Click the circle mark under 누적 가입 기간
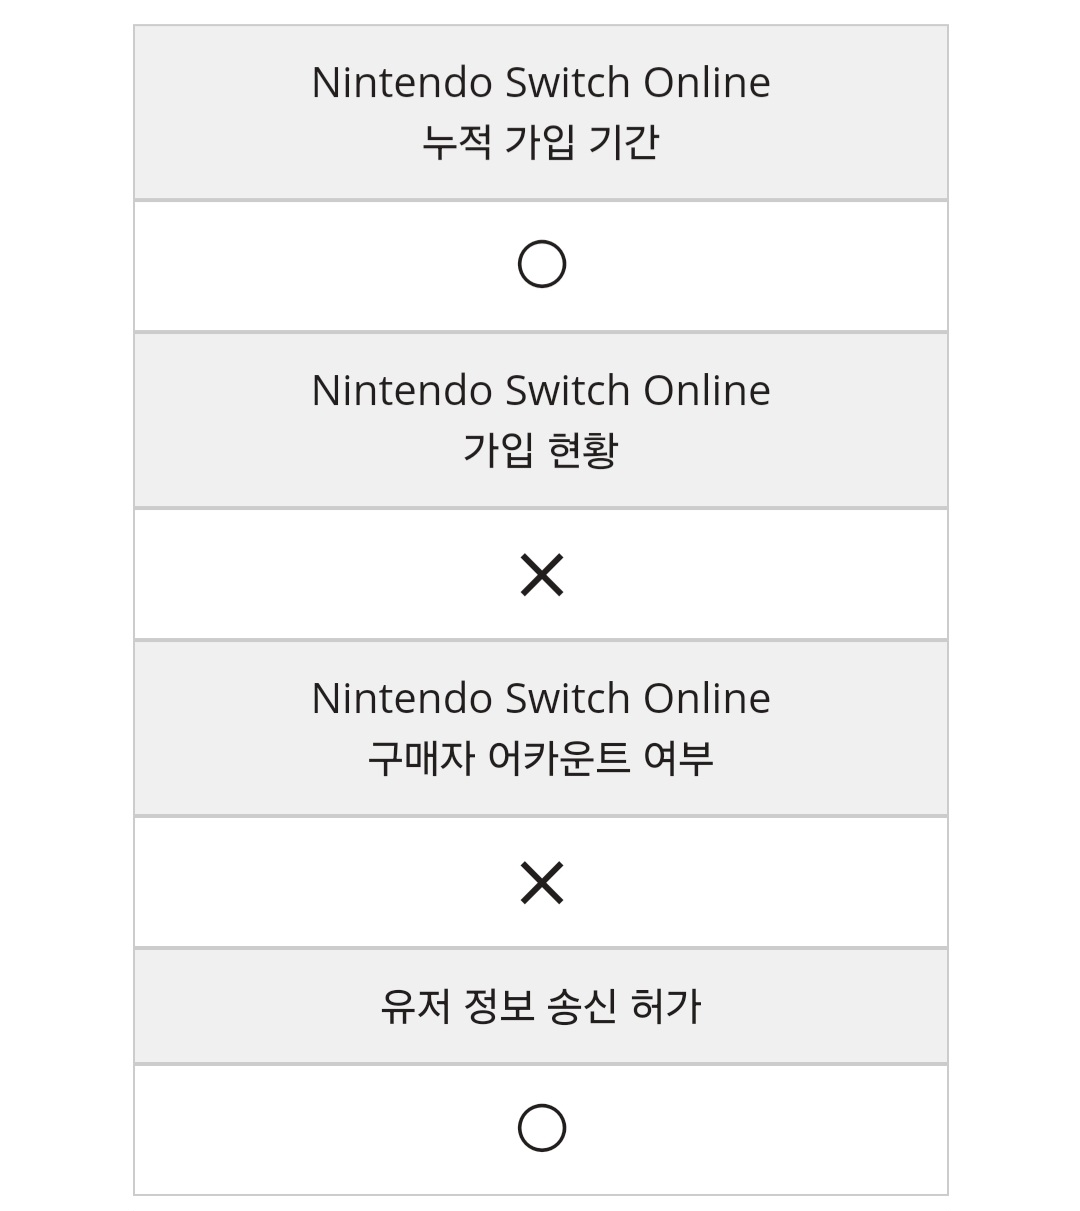 click(541, 264)
